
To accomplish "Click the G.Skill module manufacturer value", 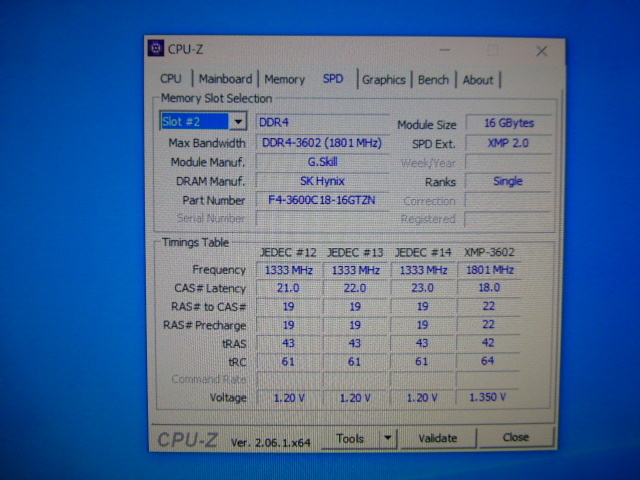I will coord(322,162).
